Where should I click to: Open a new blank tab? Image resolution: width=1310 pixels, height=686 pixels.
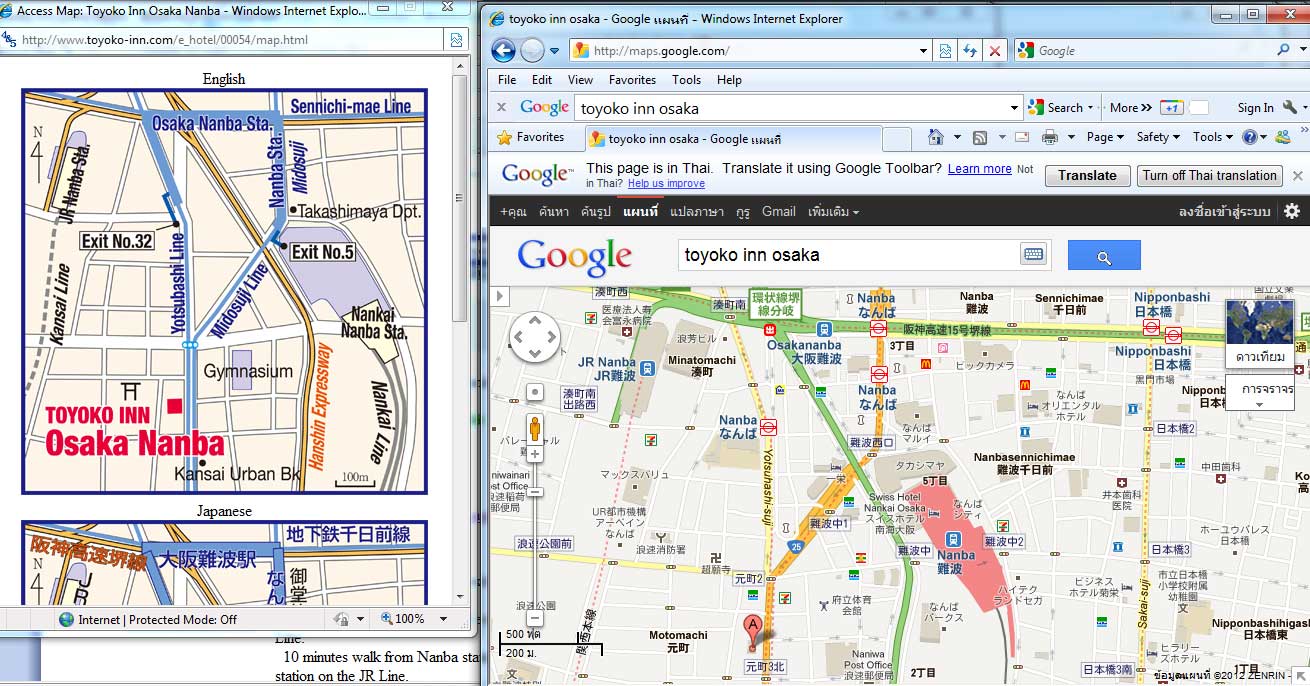(x=897, y=138)
